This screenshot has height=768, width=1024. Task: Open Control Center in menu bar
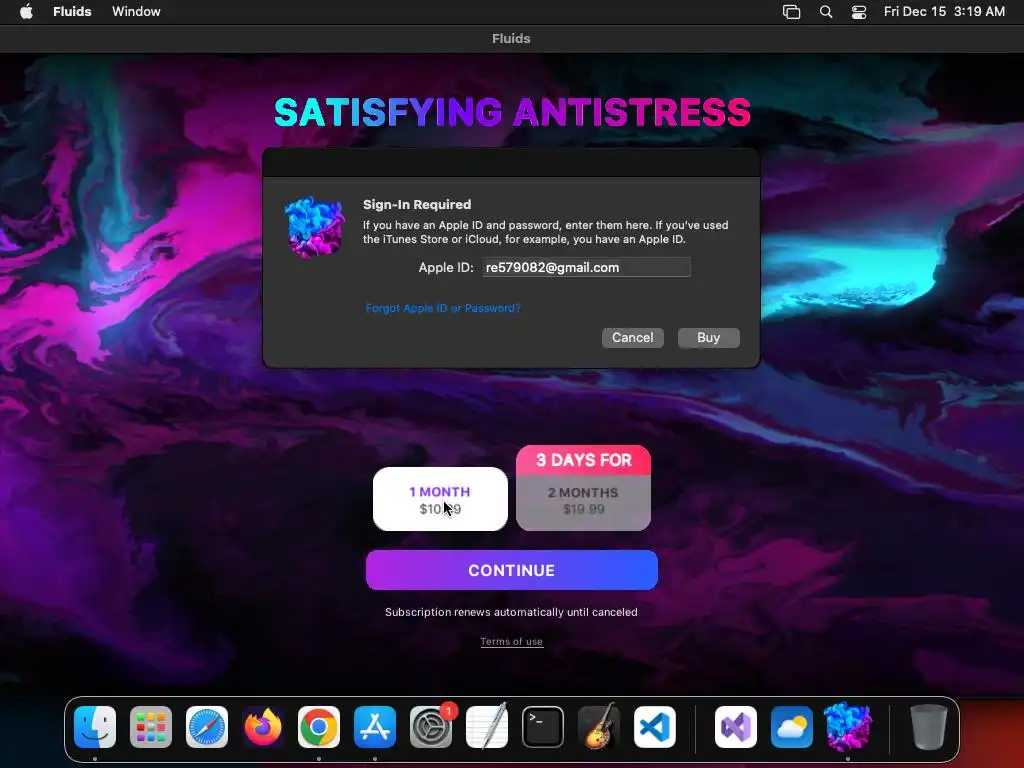[x=859, y=12]
